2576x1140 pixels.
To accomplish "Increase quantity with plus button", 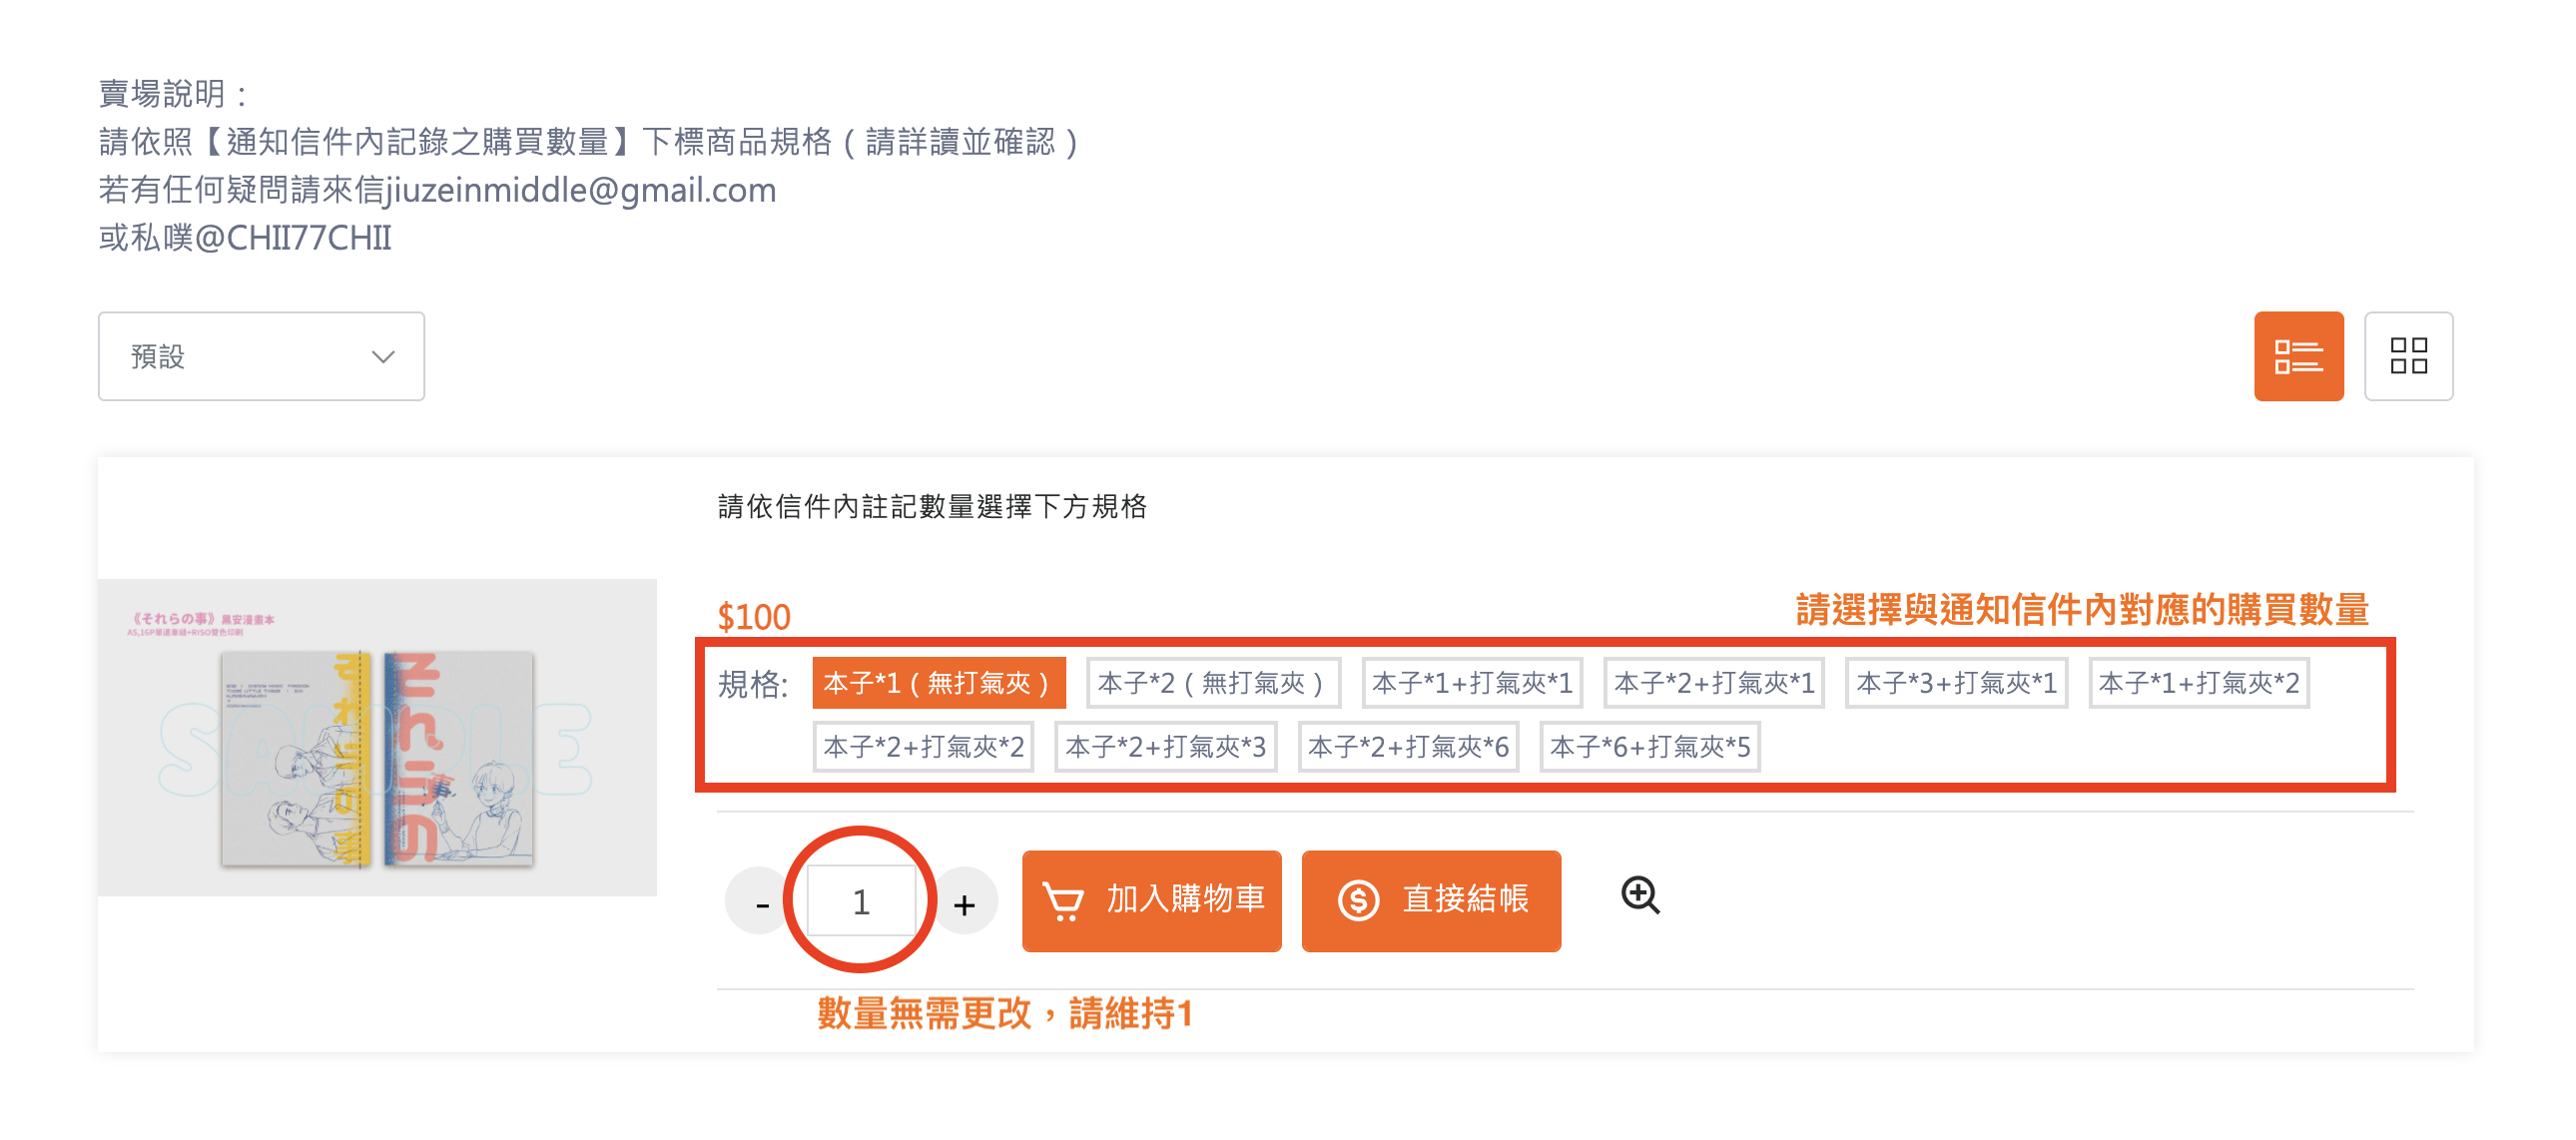I will (x=964, y=903).
